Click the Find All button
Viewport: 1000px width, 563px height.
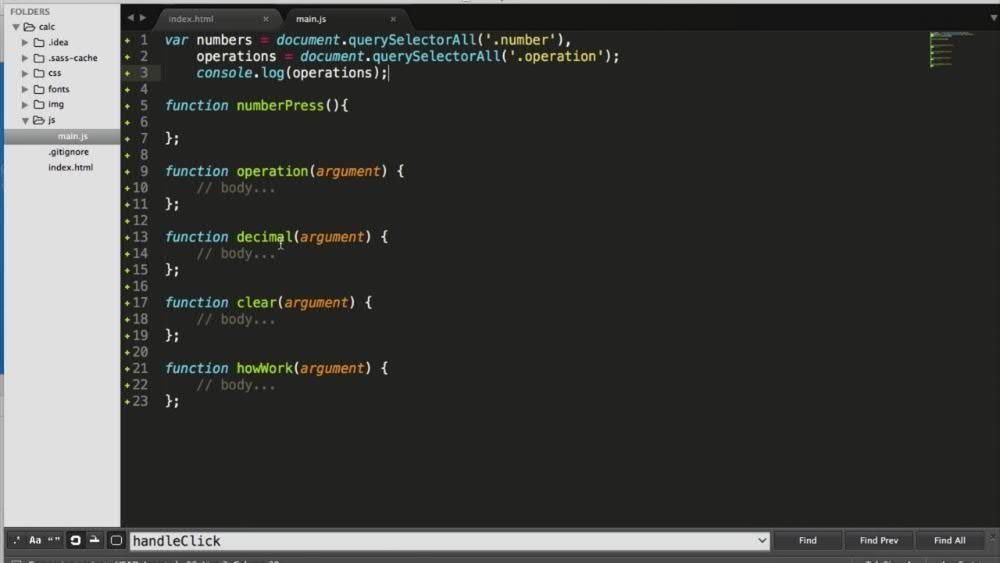[950, 541]
